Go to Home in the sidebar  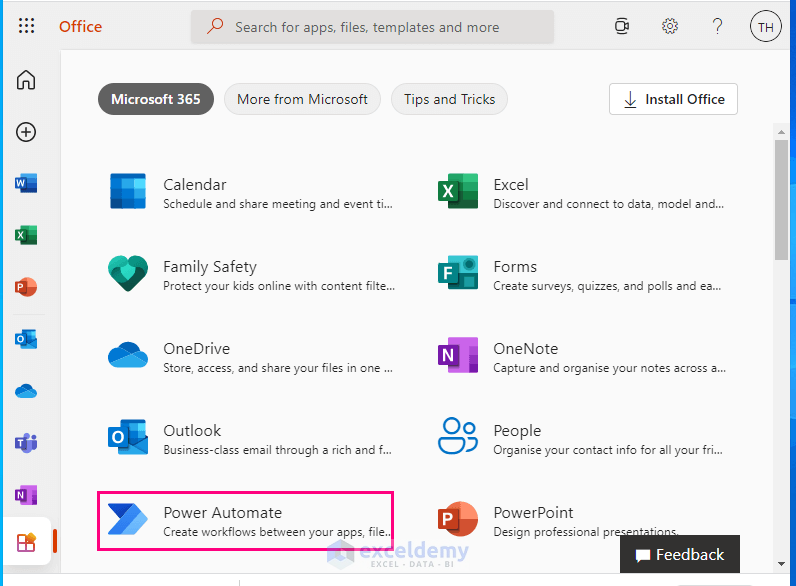coord(26,81)
